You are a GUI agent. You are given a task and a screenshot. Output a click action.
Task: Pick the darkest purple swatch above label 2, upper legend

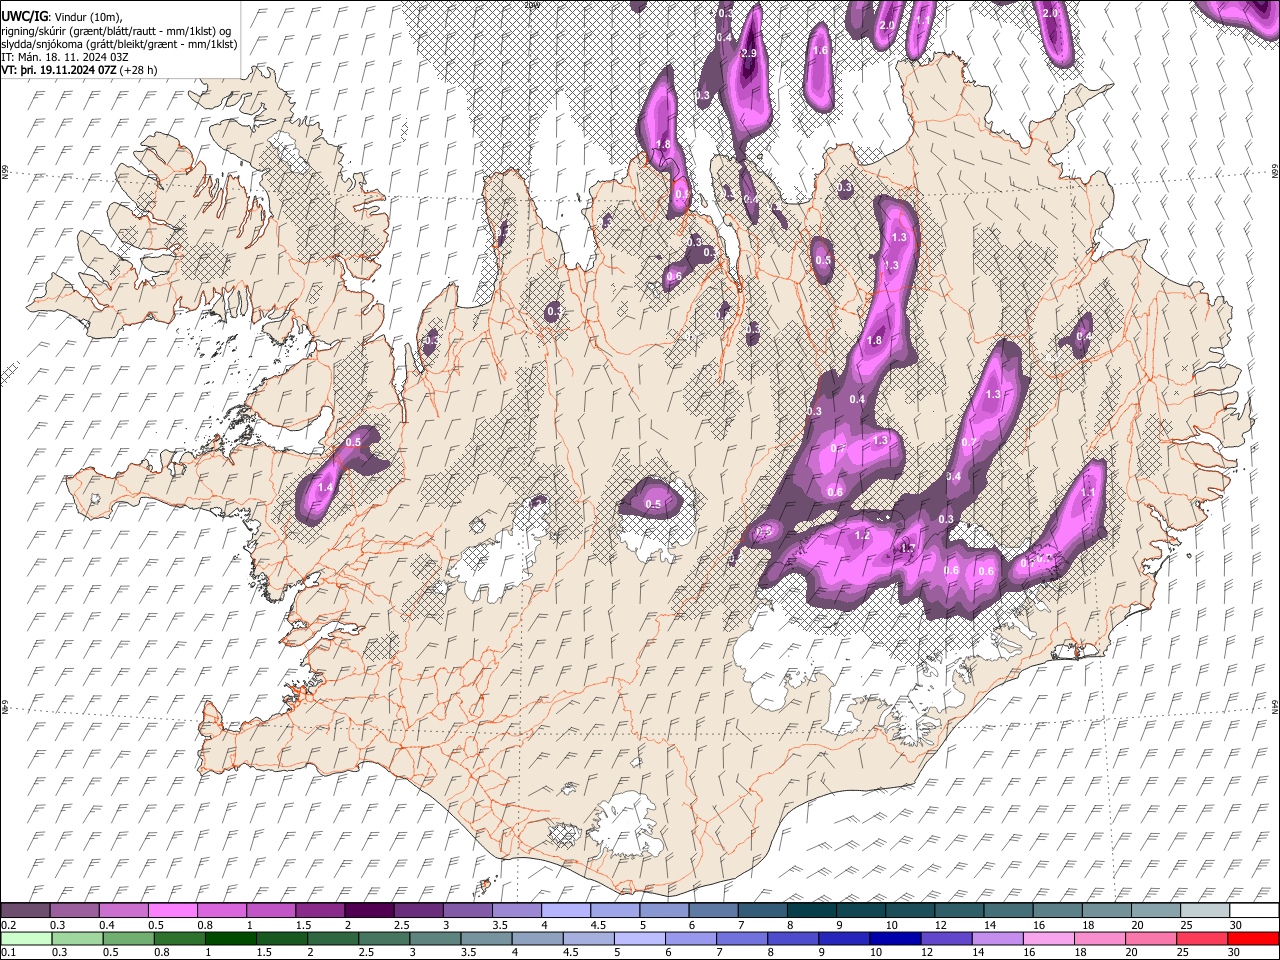369,911
